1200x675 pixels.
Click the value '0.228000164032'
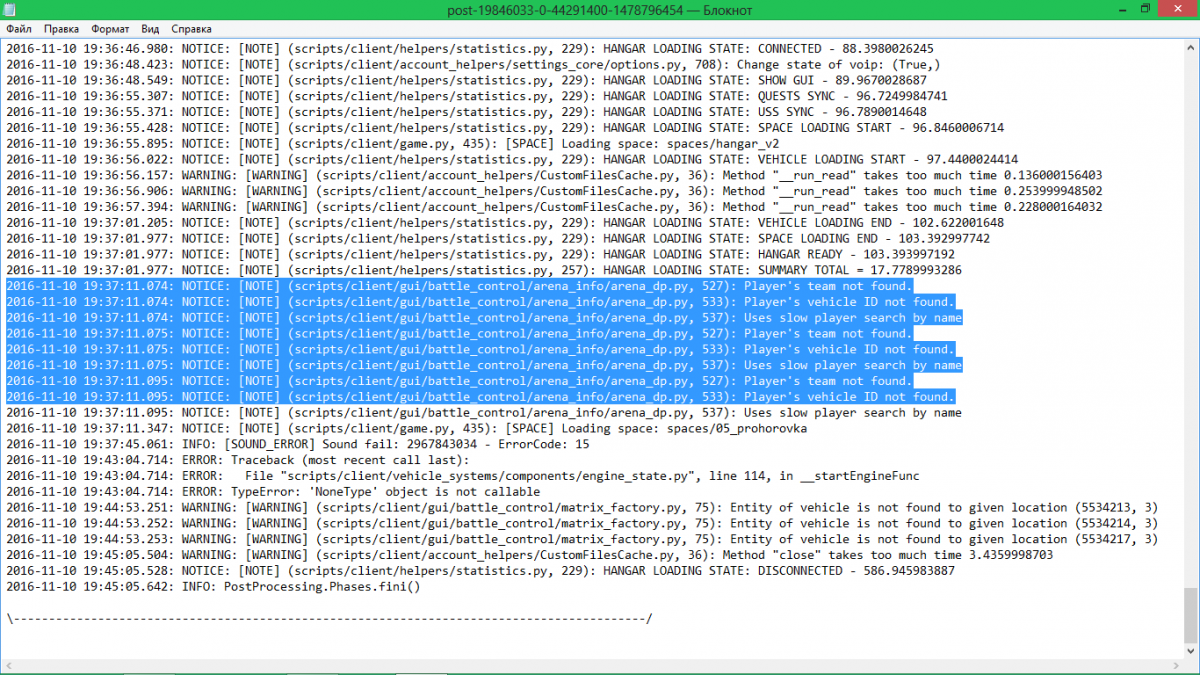pyautogui.click(x=1053, y=207)
